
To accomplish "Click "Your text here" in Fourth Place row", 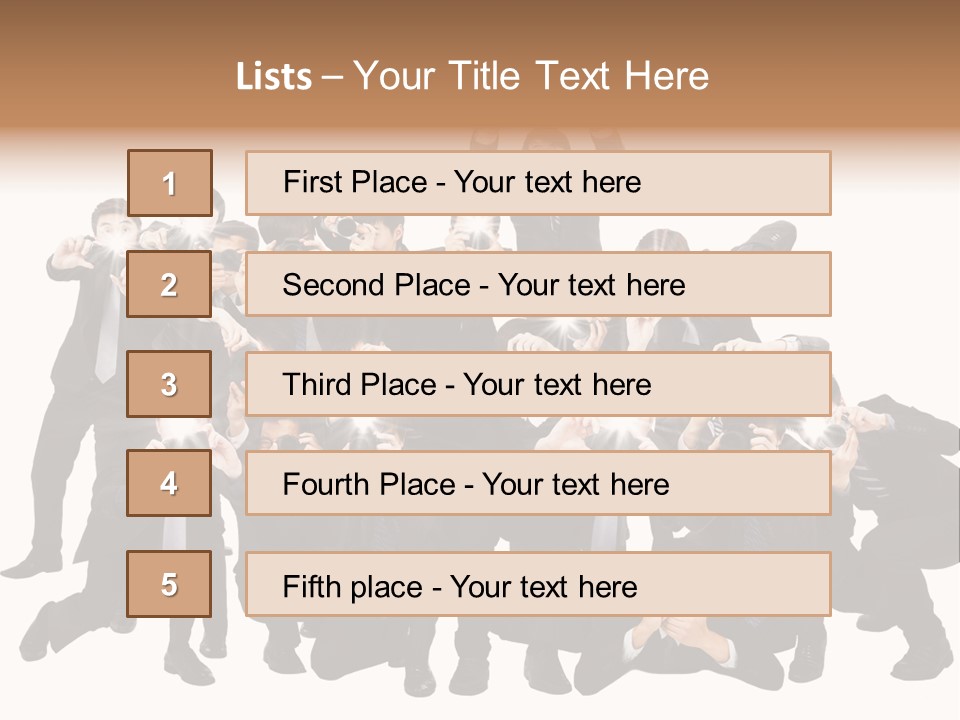I will pyautogui.click(x=575, y=485).
